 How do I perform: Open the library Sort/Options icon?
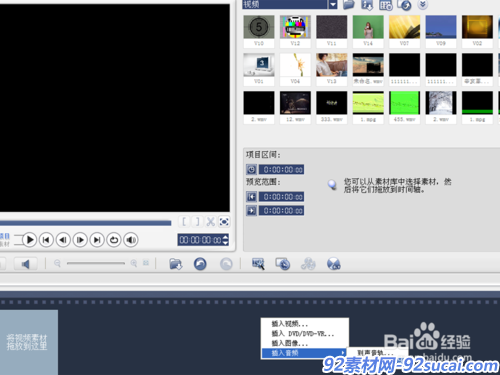pyautogui.click(x=386, y=5)
